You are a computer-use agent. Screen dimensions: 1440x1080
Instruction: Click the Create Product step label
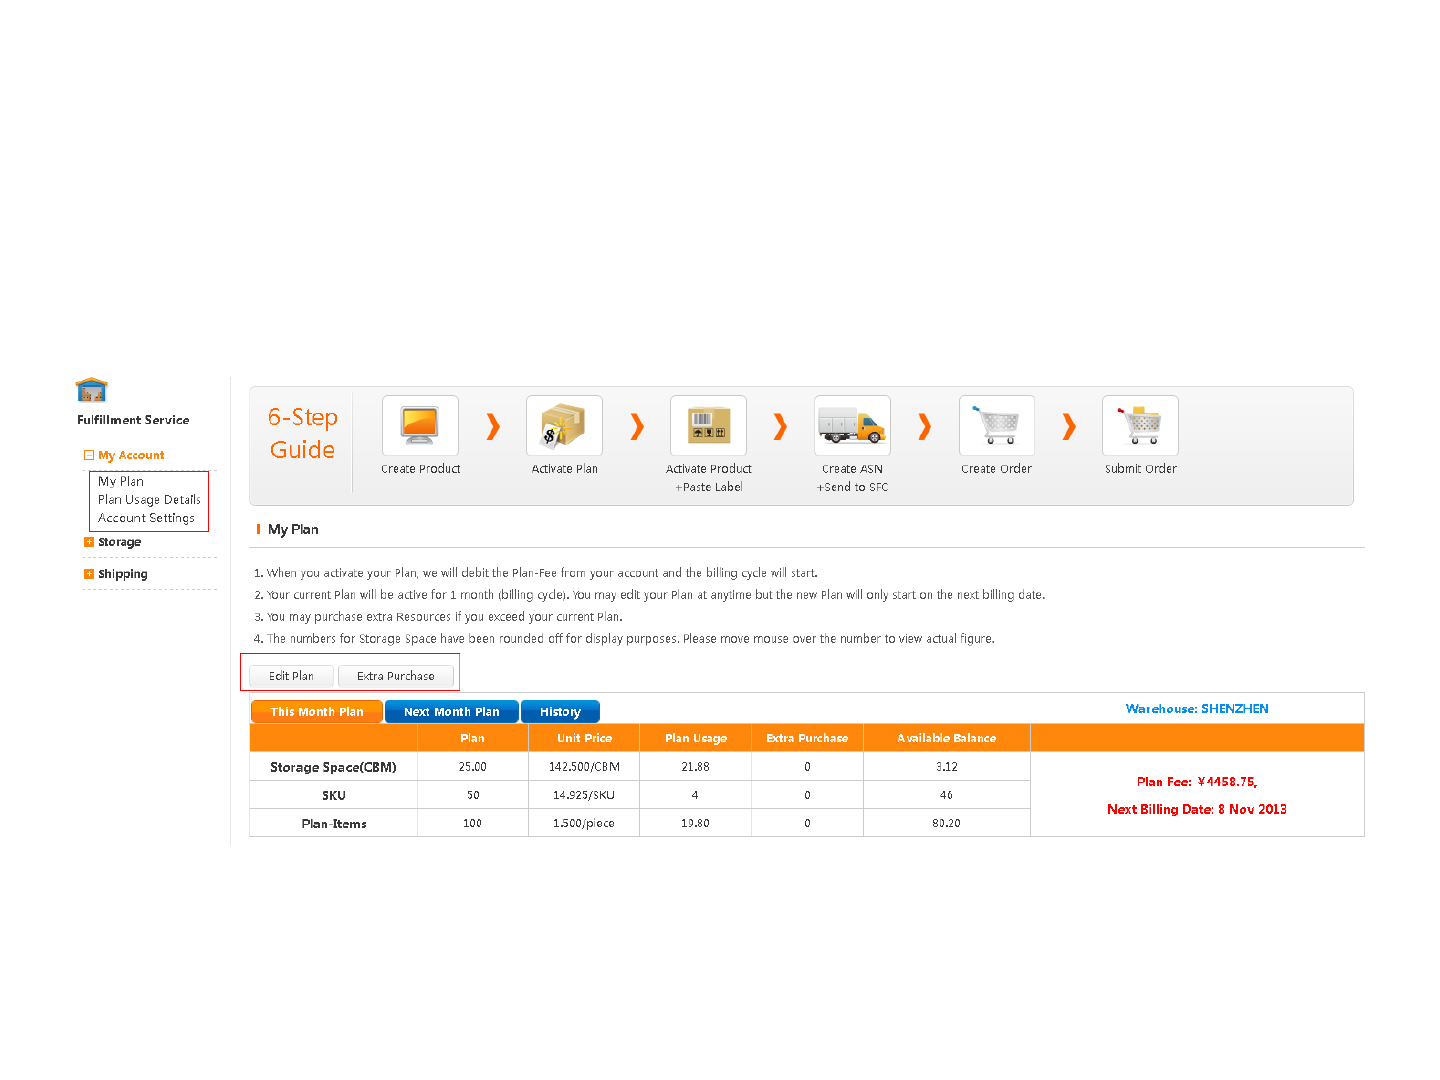pyautogui.click(x=421, y=468)
